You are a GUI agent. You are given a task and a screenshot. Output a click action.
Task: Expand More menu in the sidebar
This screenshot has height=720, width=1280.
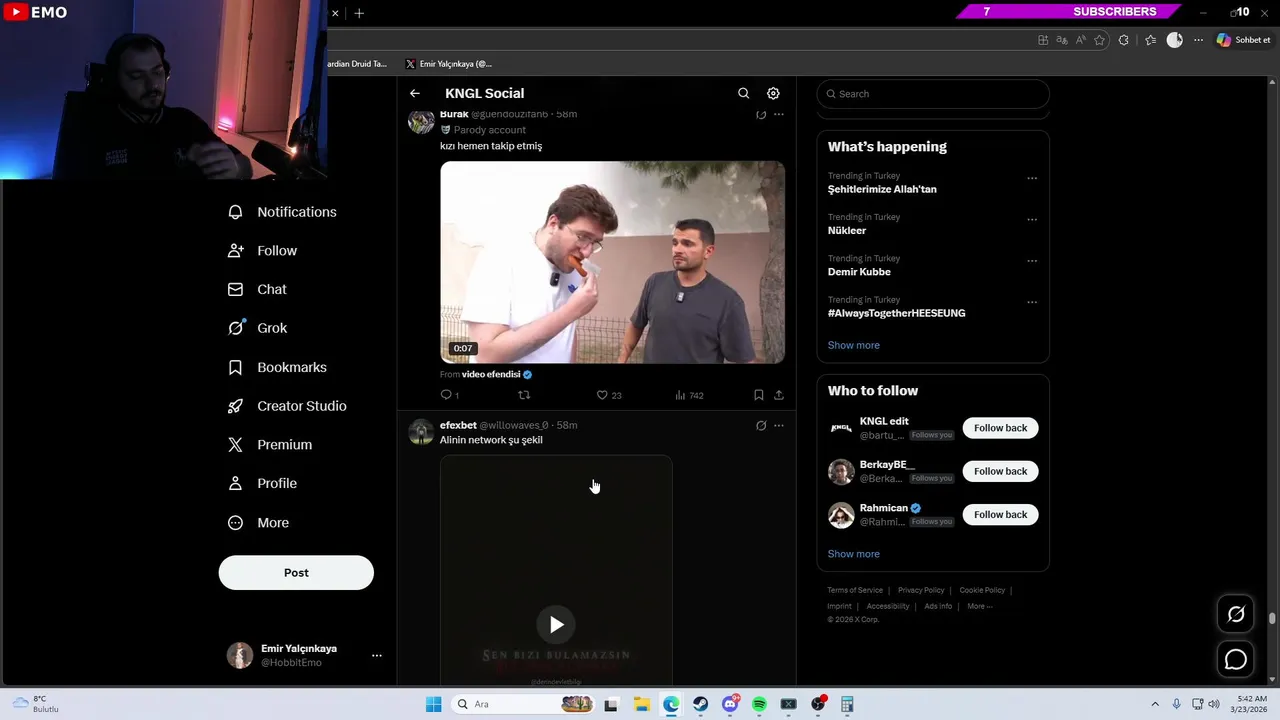[x=259, y=523]
